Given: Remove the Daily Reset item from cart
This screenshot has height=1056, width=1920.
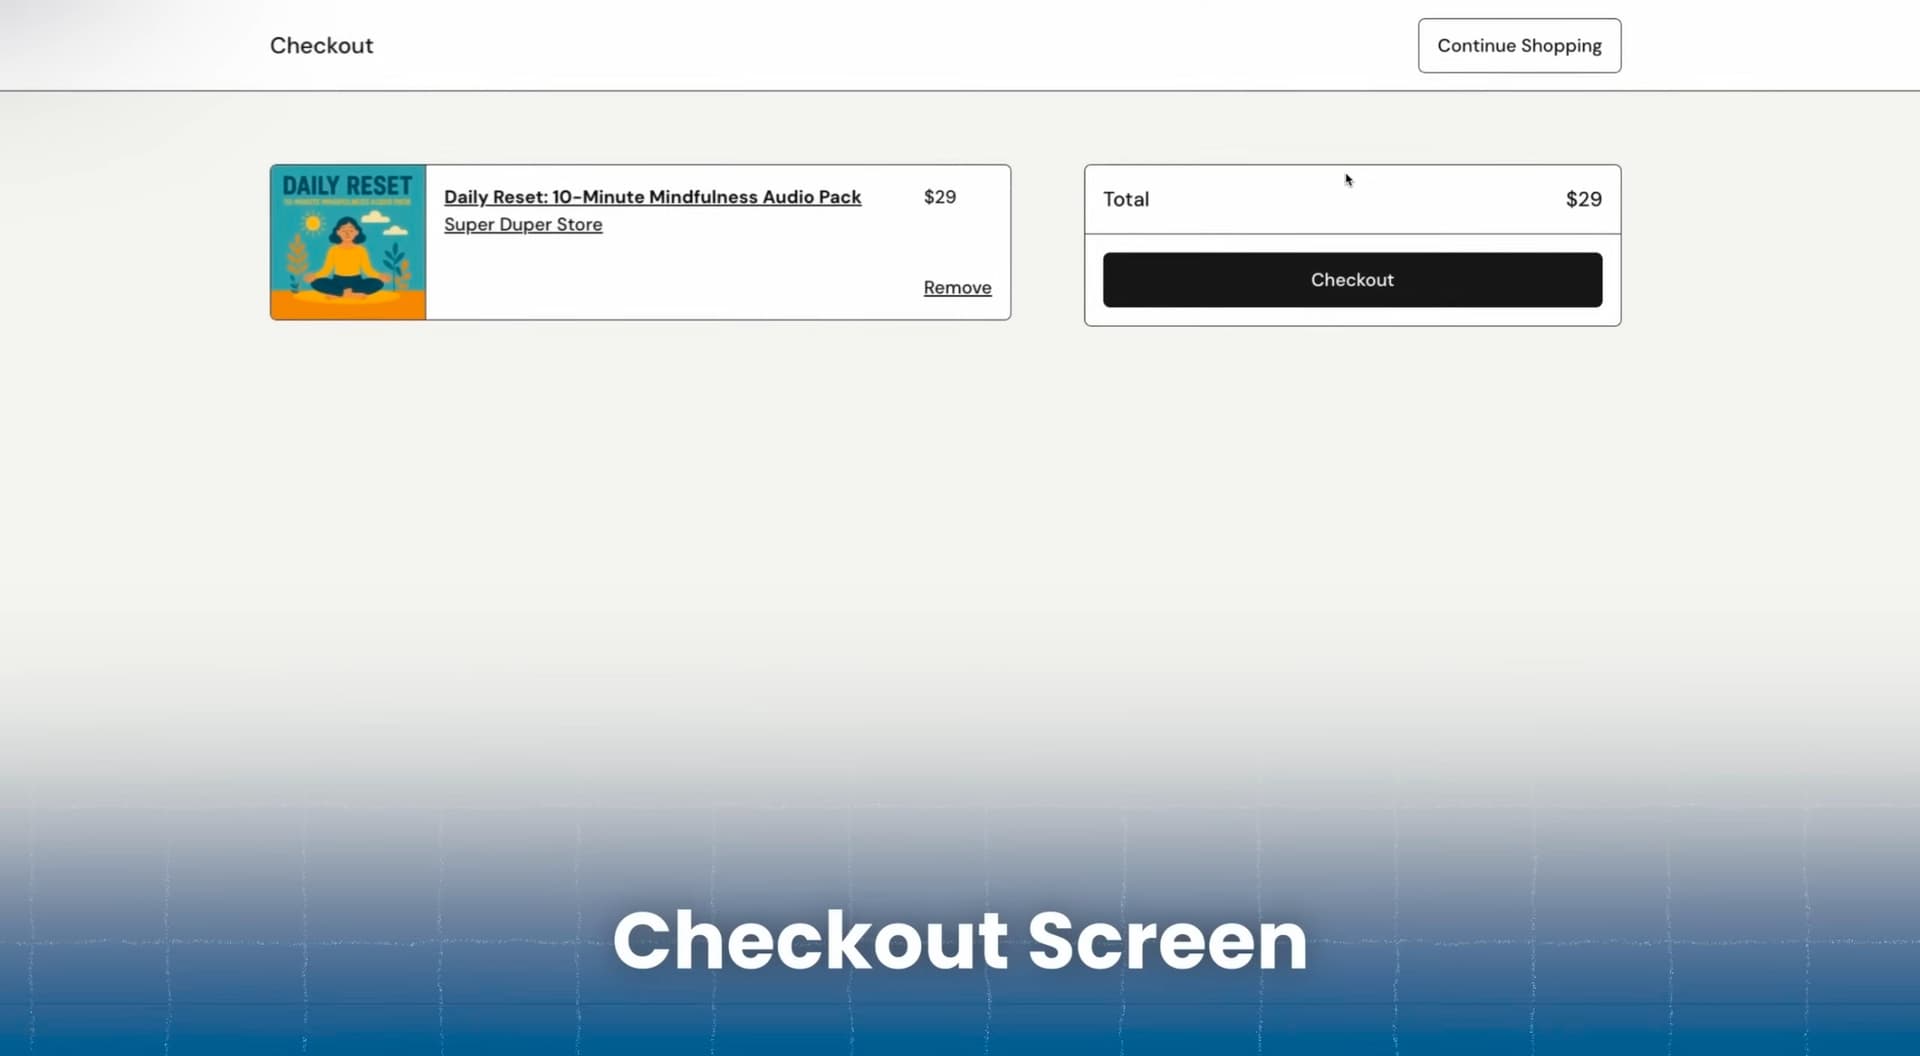Looking at the screenshot, I should [x=956, y=288].
